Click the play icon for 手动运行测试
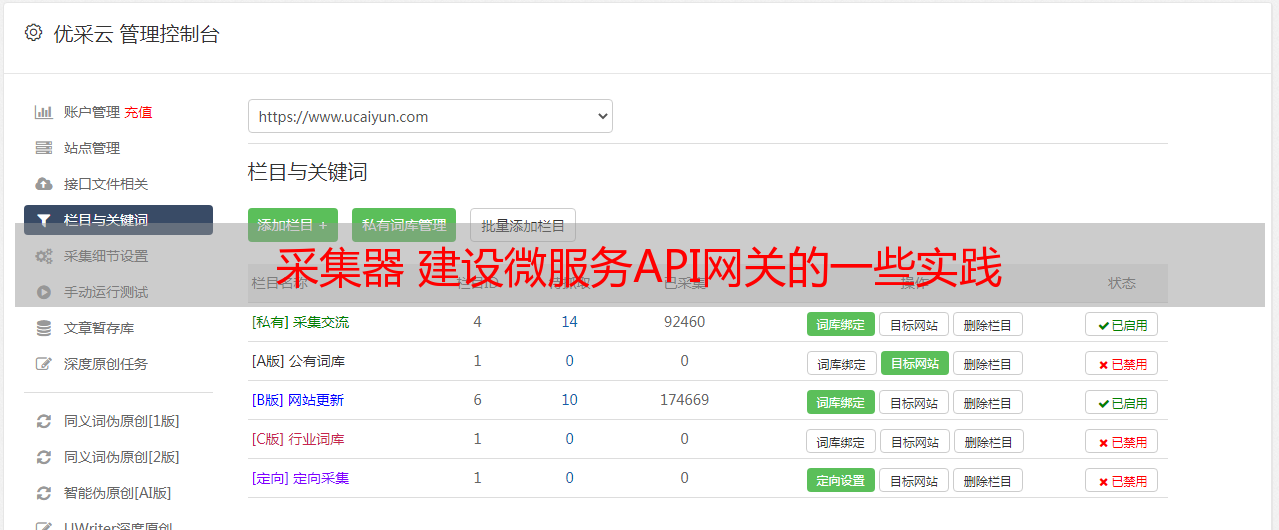The width and height of the screenshot is (1279, 530). 44,292
